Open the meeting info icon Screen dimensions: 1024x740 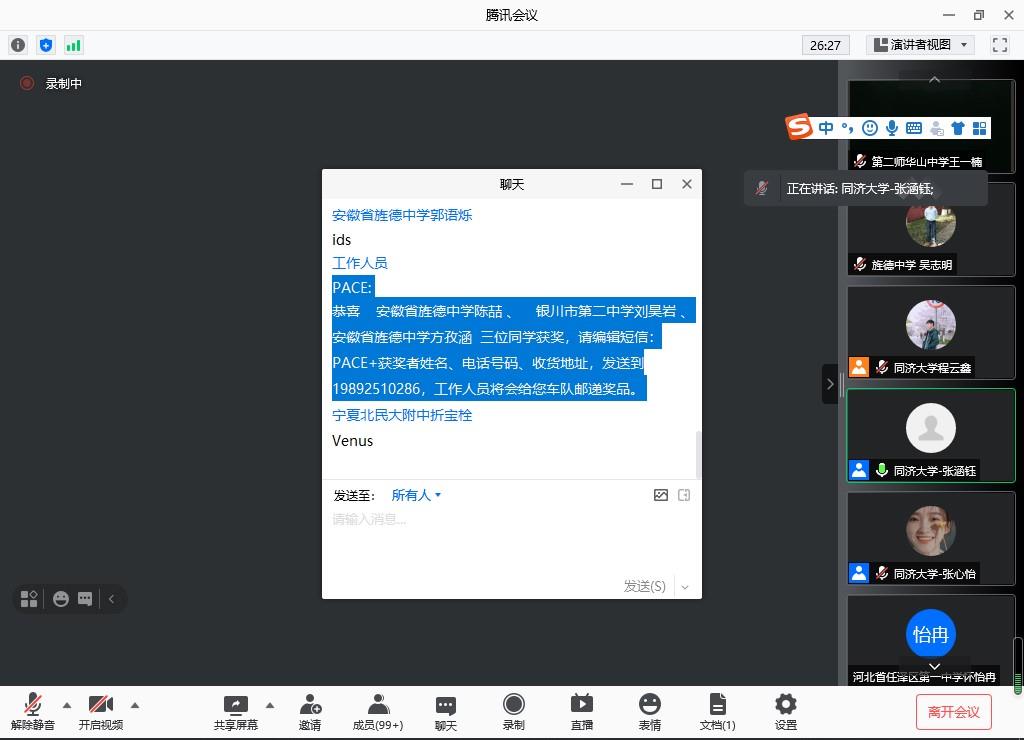click(x=18, y=45)
